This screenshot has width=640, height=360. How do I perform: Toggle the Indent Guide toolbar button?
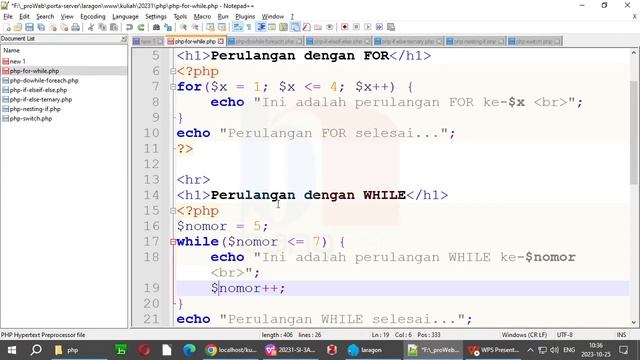click(x=260, y=27)
